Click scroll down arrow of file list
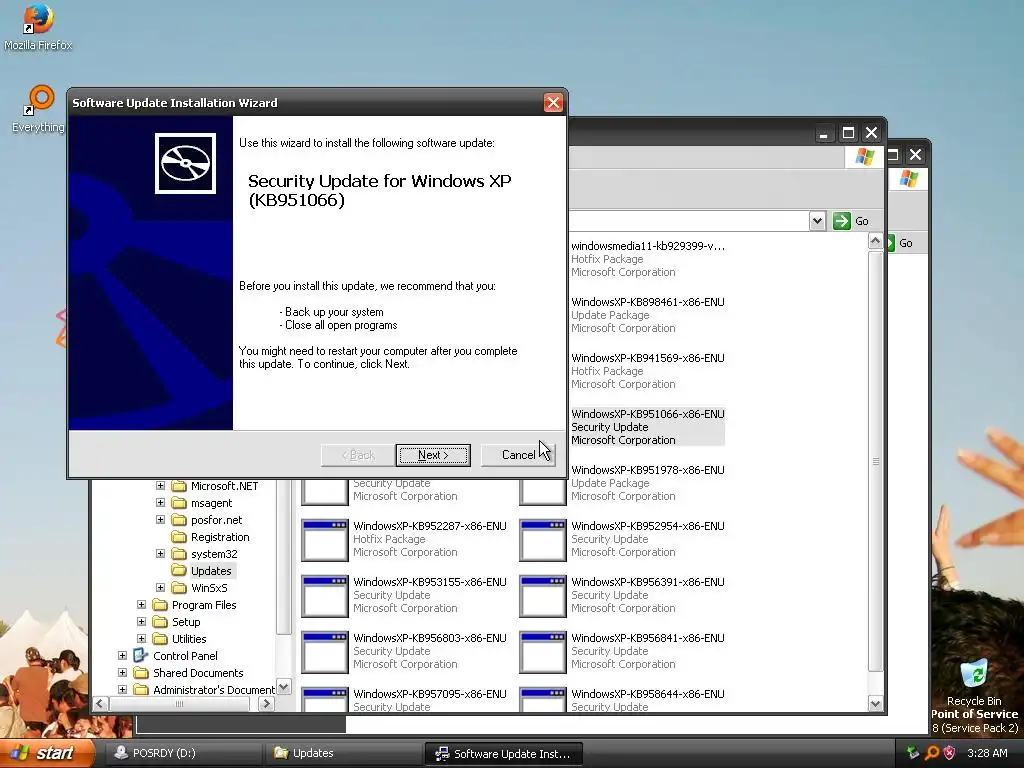This screenshot has width=1024, height=768. 875,703
